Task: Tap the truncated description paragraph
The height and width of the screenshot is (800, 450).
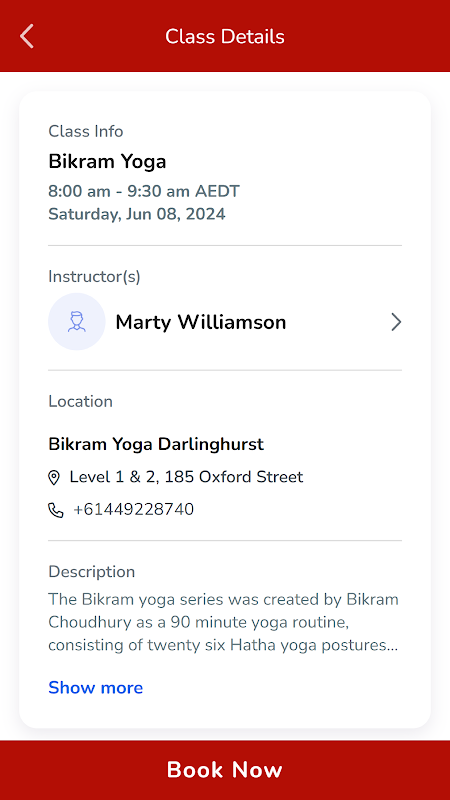Action: (223, 622)
